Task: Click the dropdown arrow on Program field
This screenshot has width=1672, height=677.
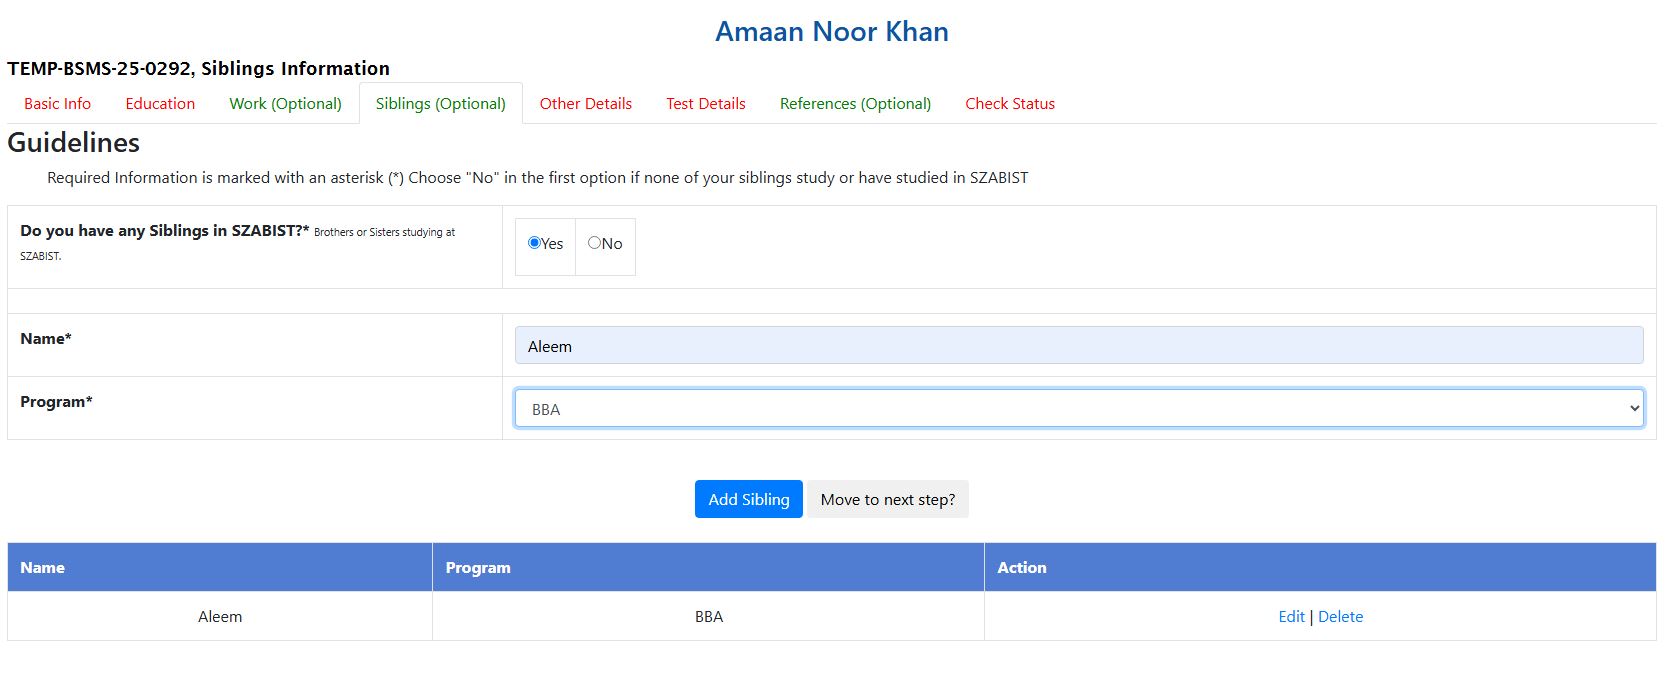Action: [1634, 408]
